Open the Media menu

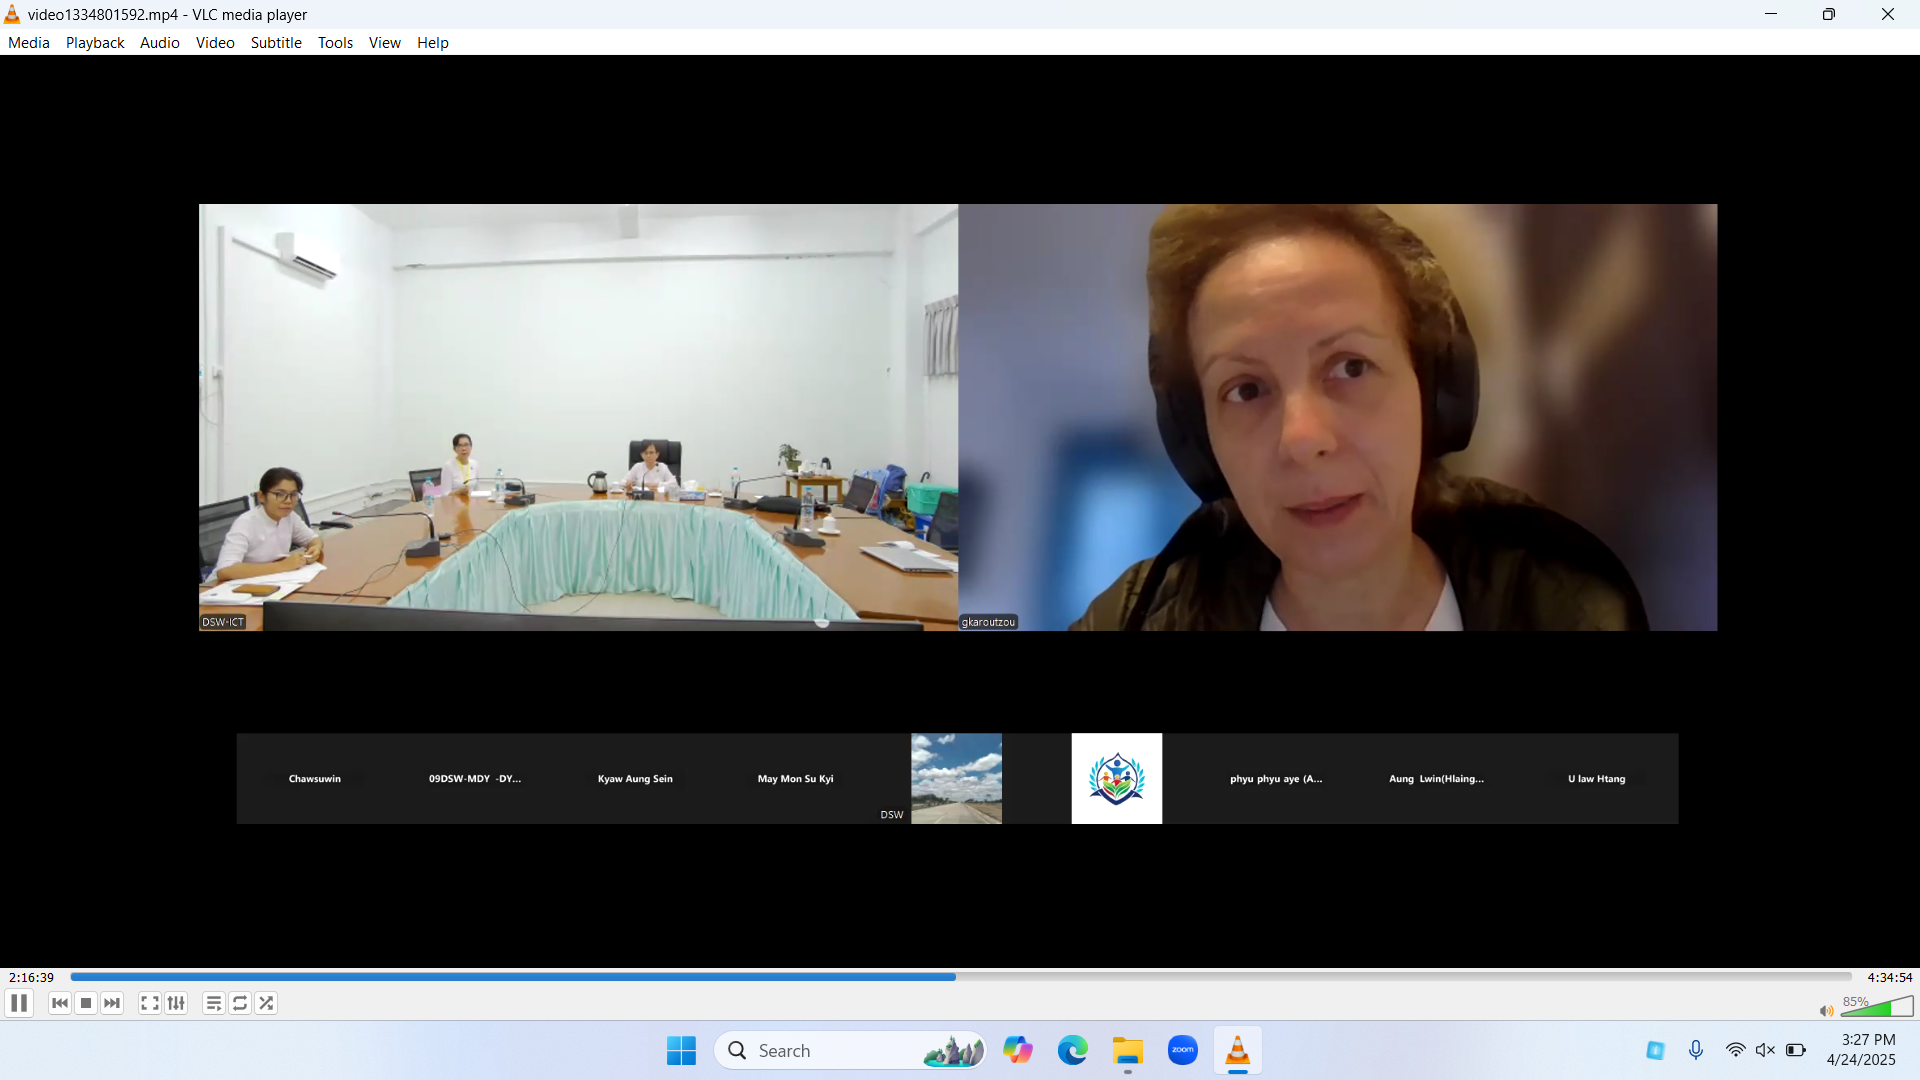[29, 42]
